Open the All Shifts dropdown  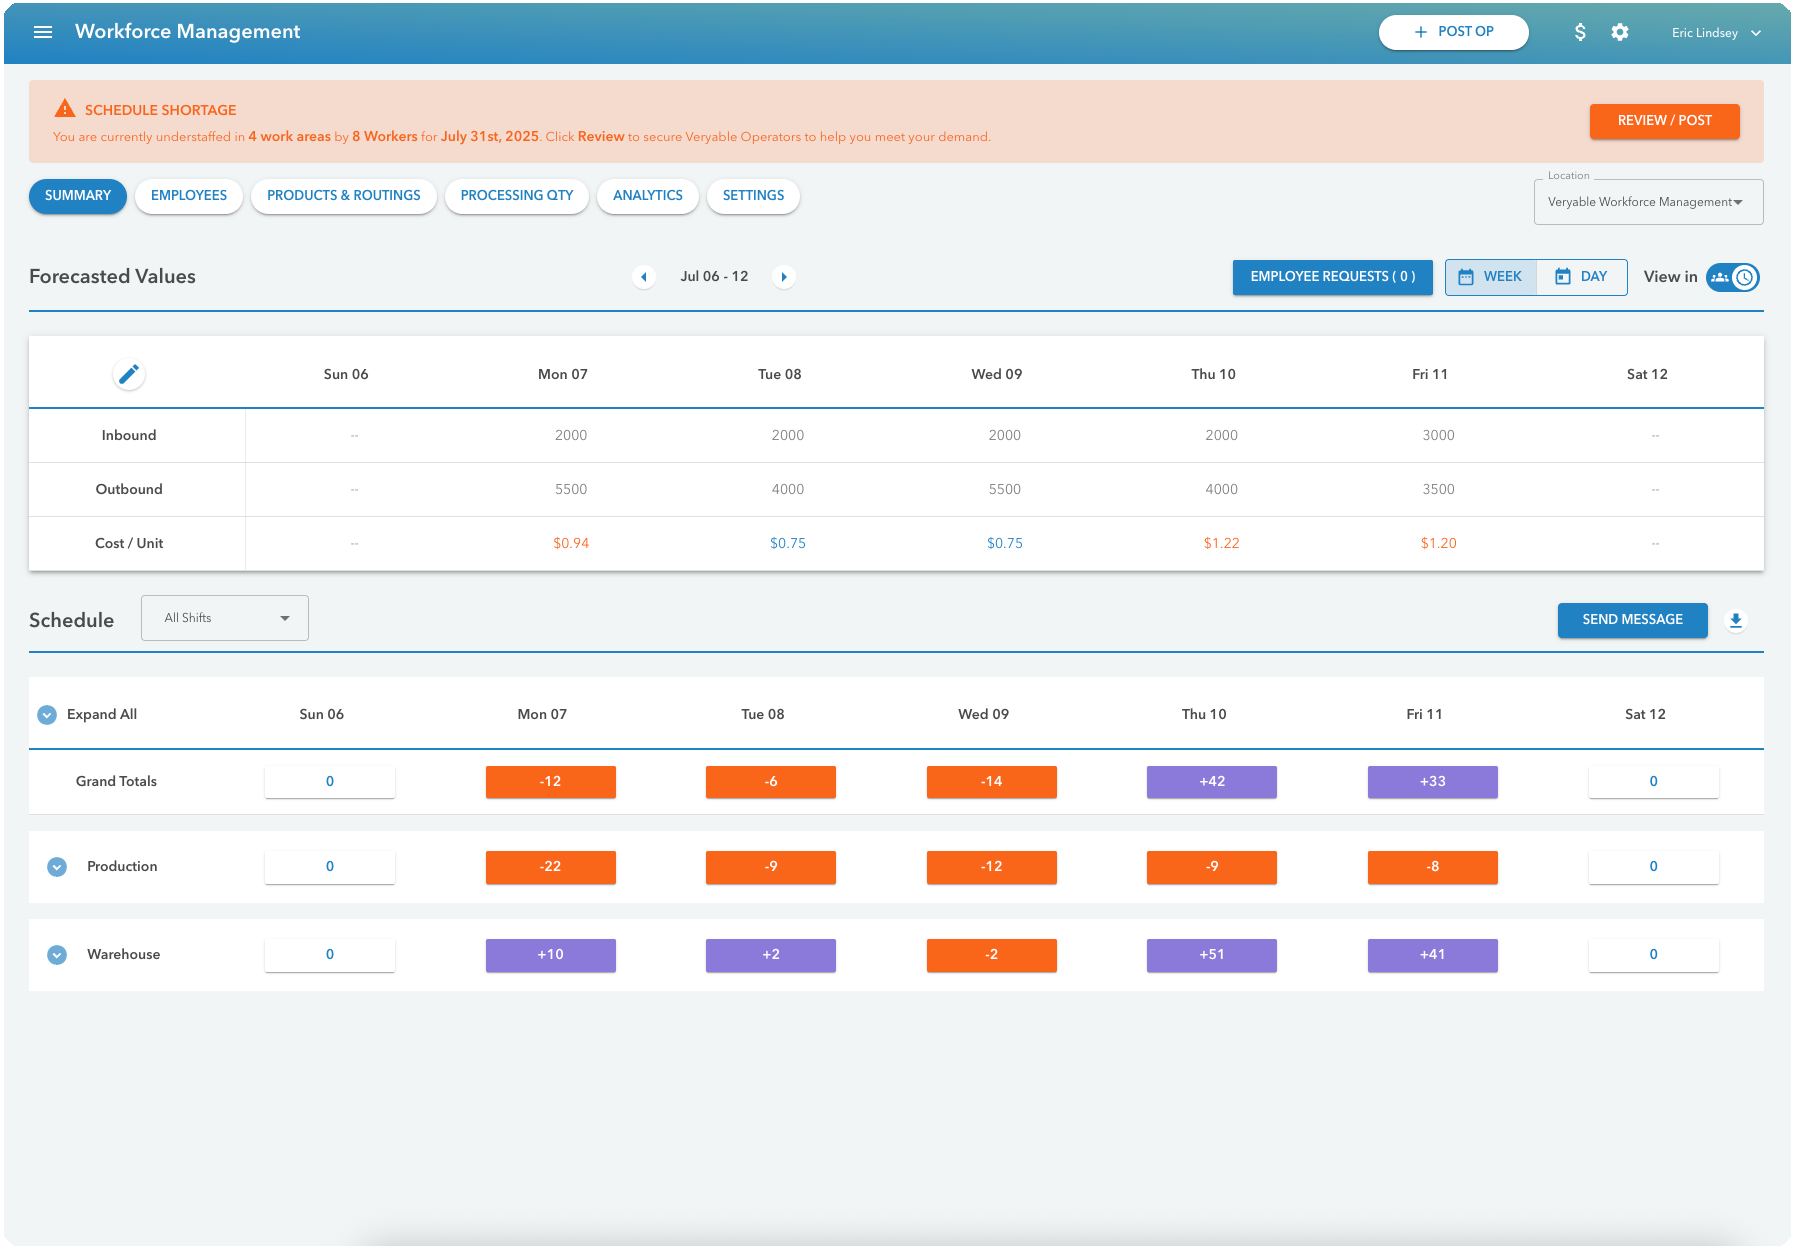coord(224,617)
